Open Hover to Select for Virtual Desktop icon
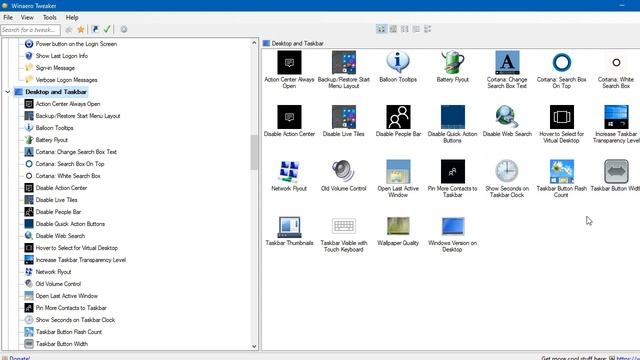 point(562,117)
